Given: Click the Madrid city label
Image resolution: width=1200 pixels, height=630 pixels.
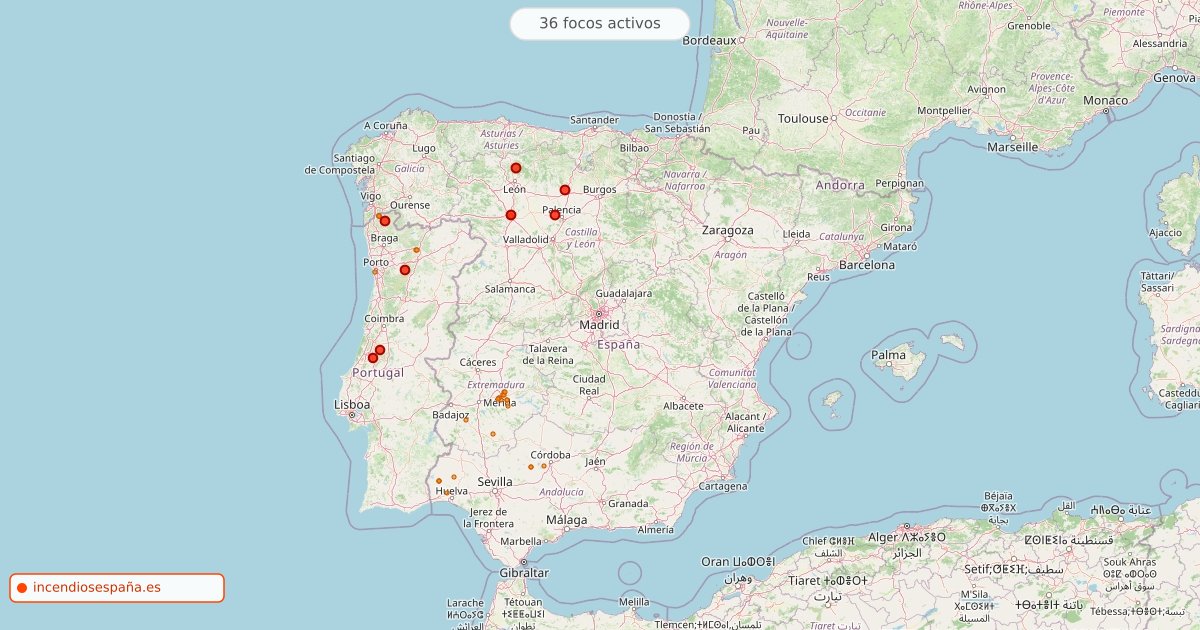Looking at the screenshot, I should (600, 325).
